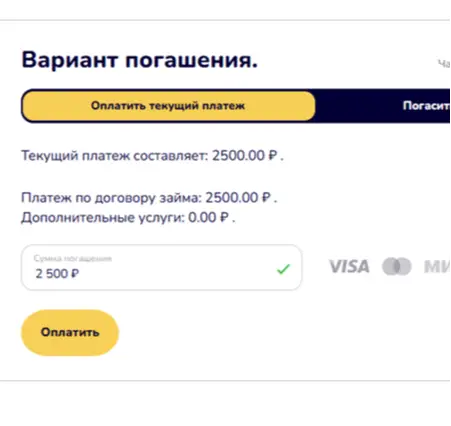Click the Текущий платеж составляет text
The width and height of the screenshot is (451, 426).
tap(115, 156)
